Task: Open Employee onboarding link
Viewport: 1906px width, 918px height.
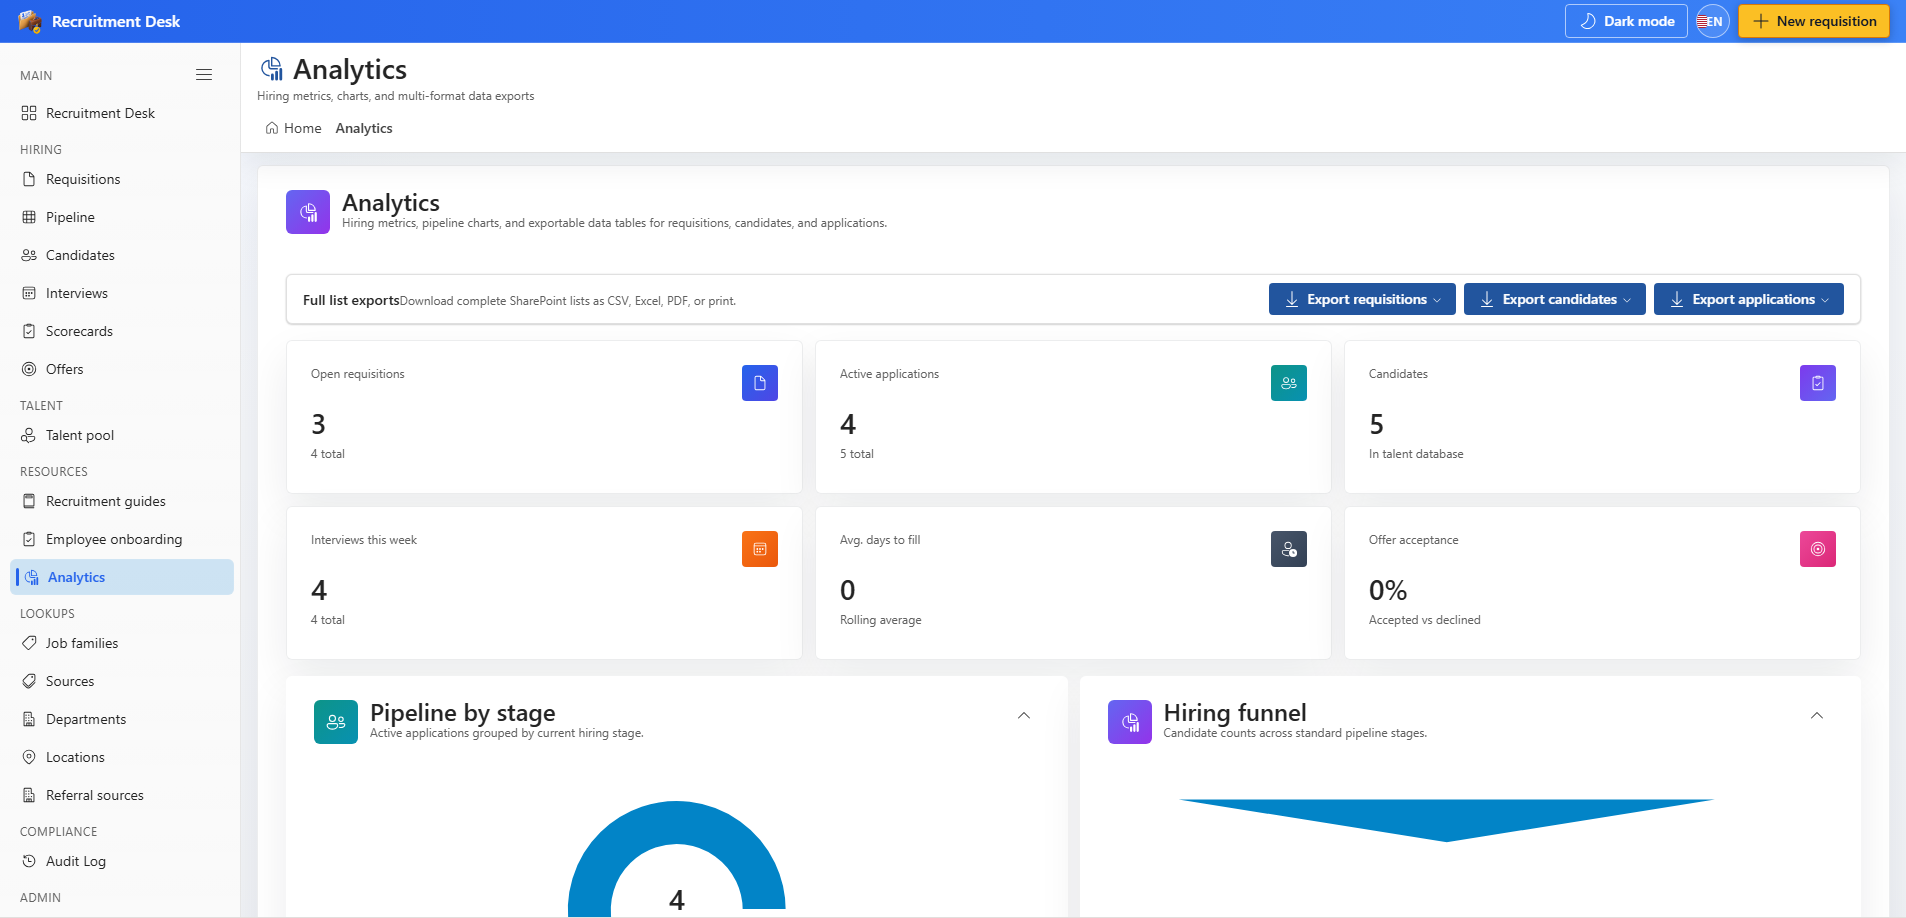Action: click(x=122, y=539)
